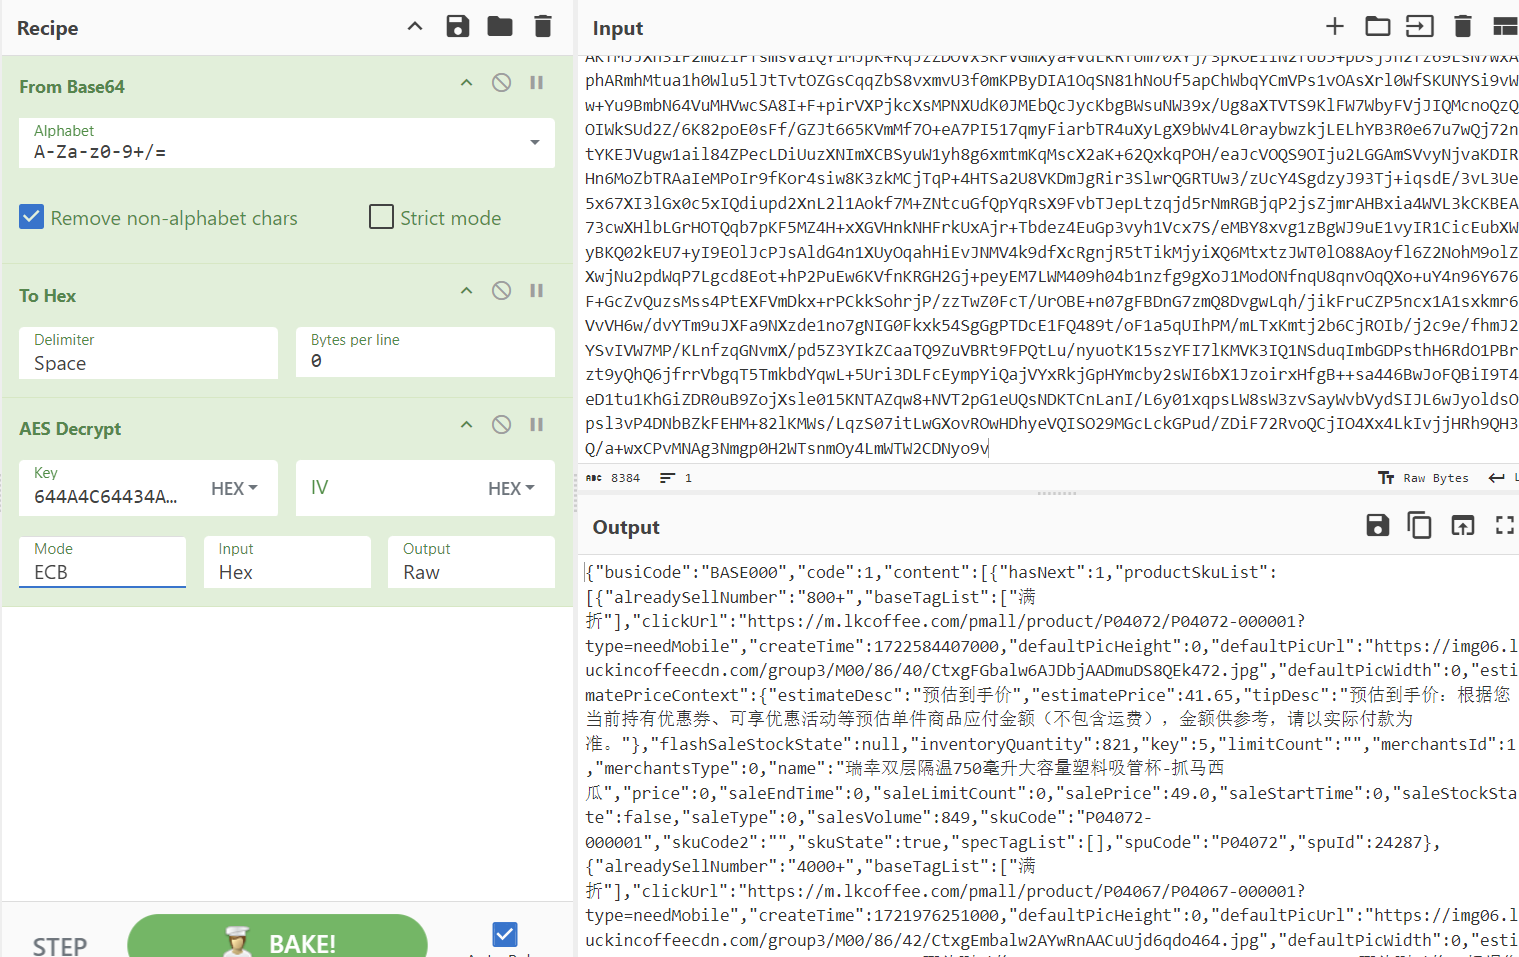Click input character count 8384

click(614, 478)
